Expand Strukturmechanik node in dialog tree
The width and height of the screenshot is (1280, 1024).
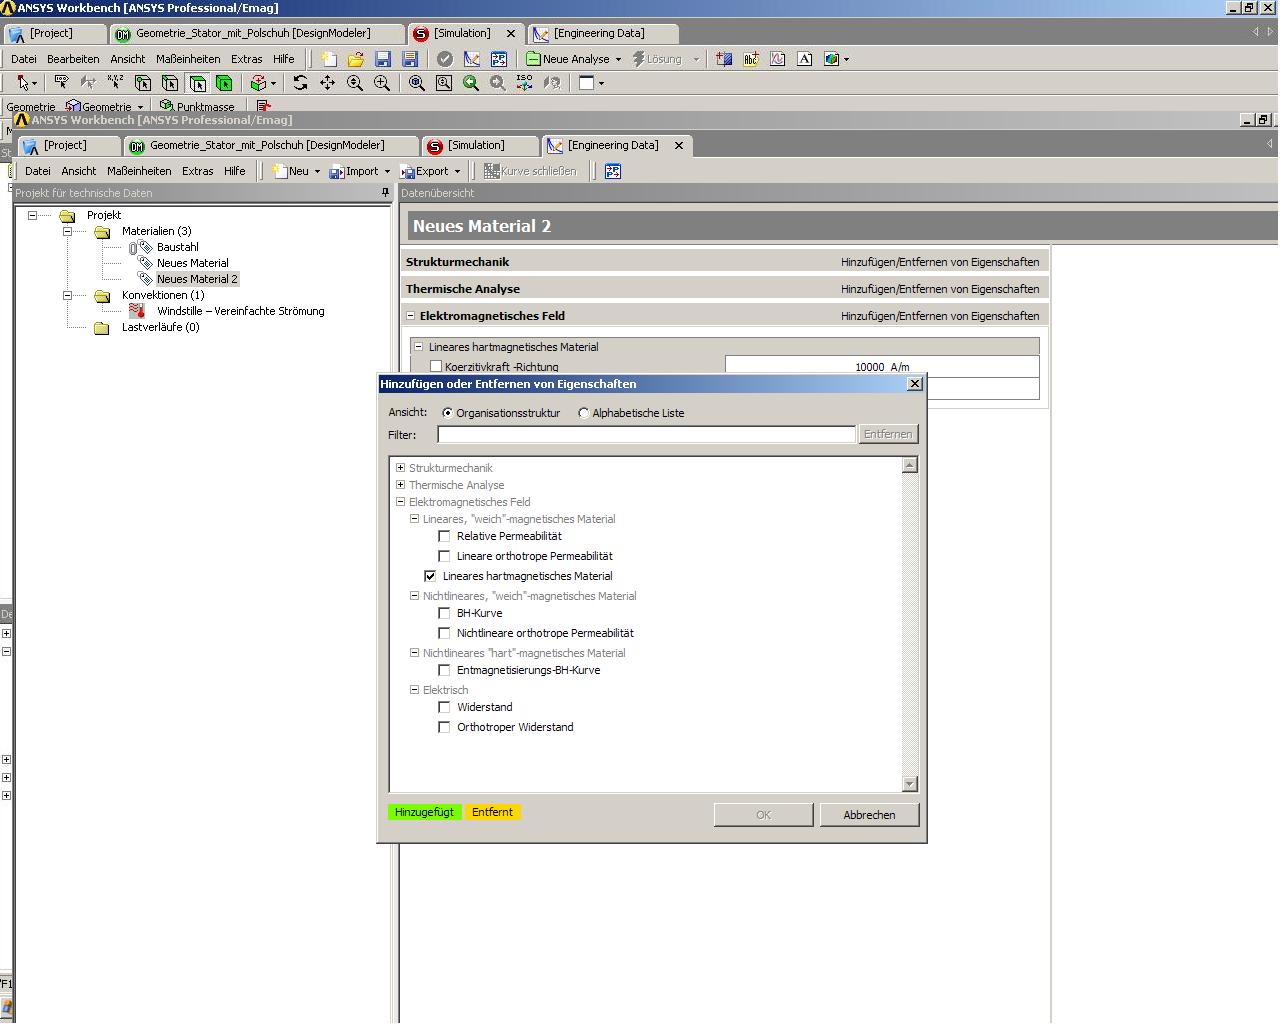[400, 467]
